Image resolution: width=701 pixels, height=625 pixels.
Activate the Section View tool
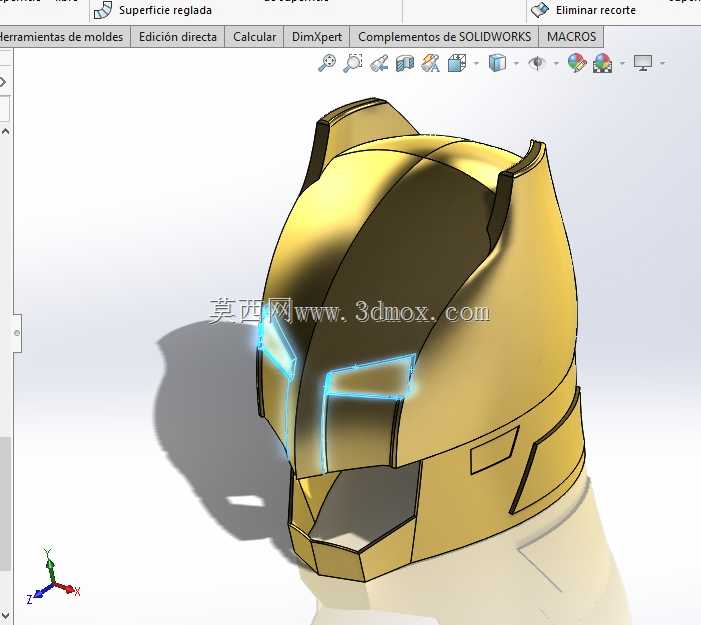click(405, 63)
